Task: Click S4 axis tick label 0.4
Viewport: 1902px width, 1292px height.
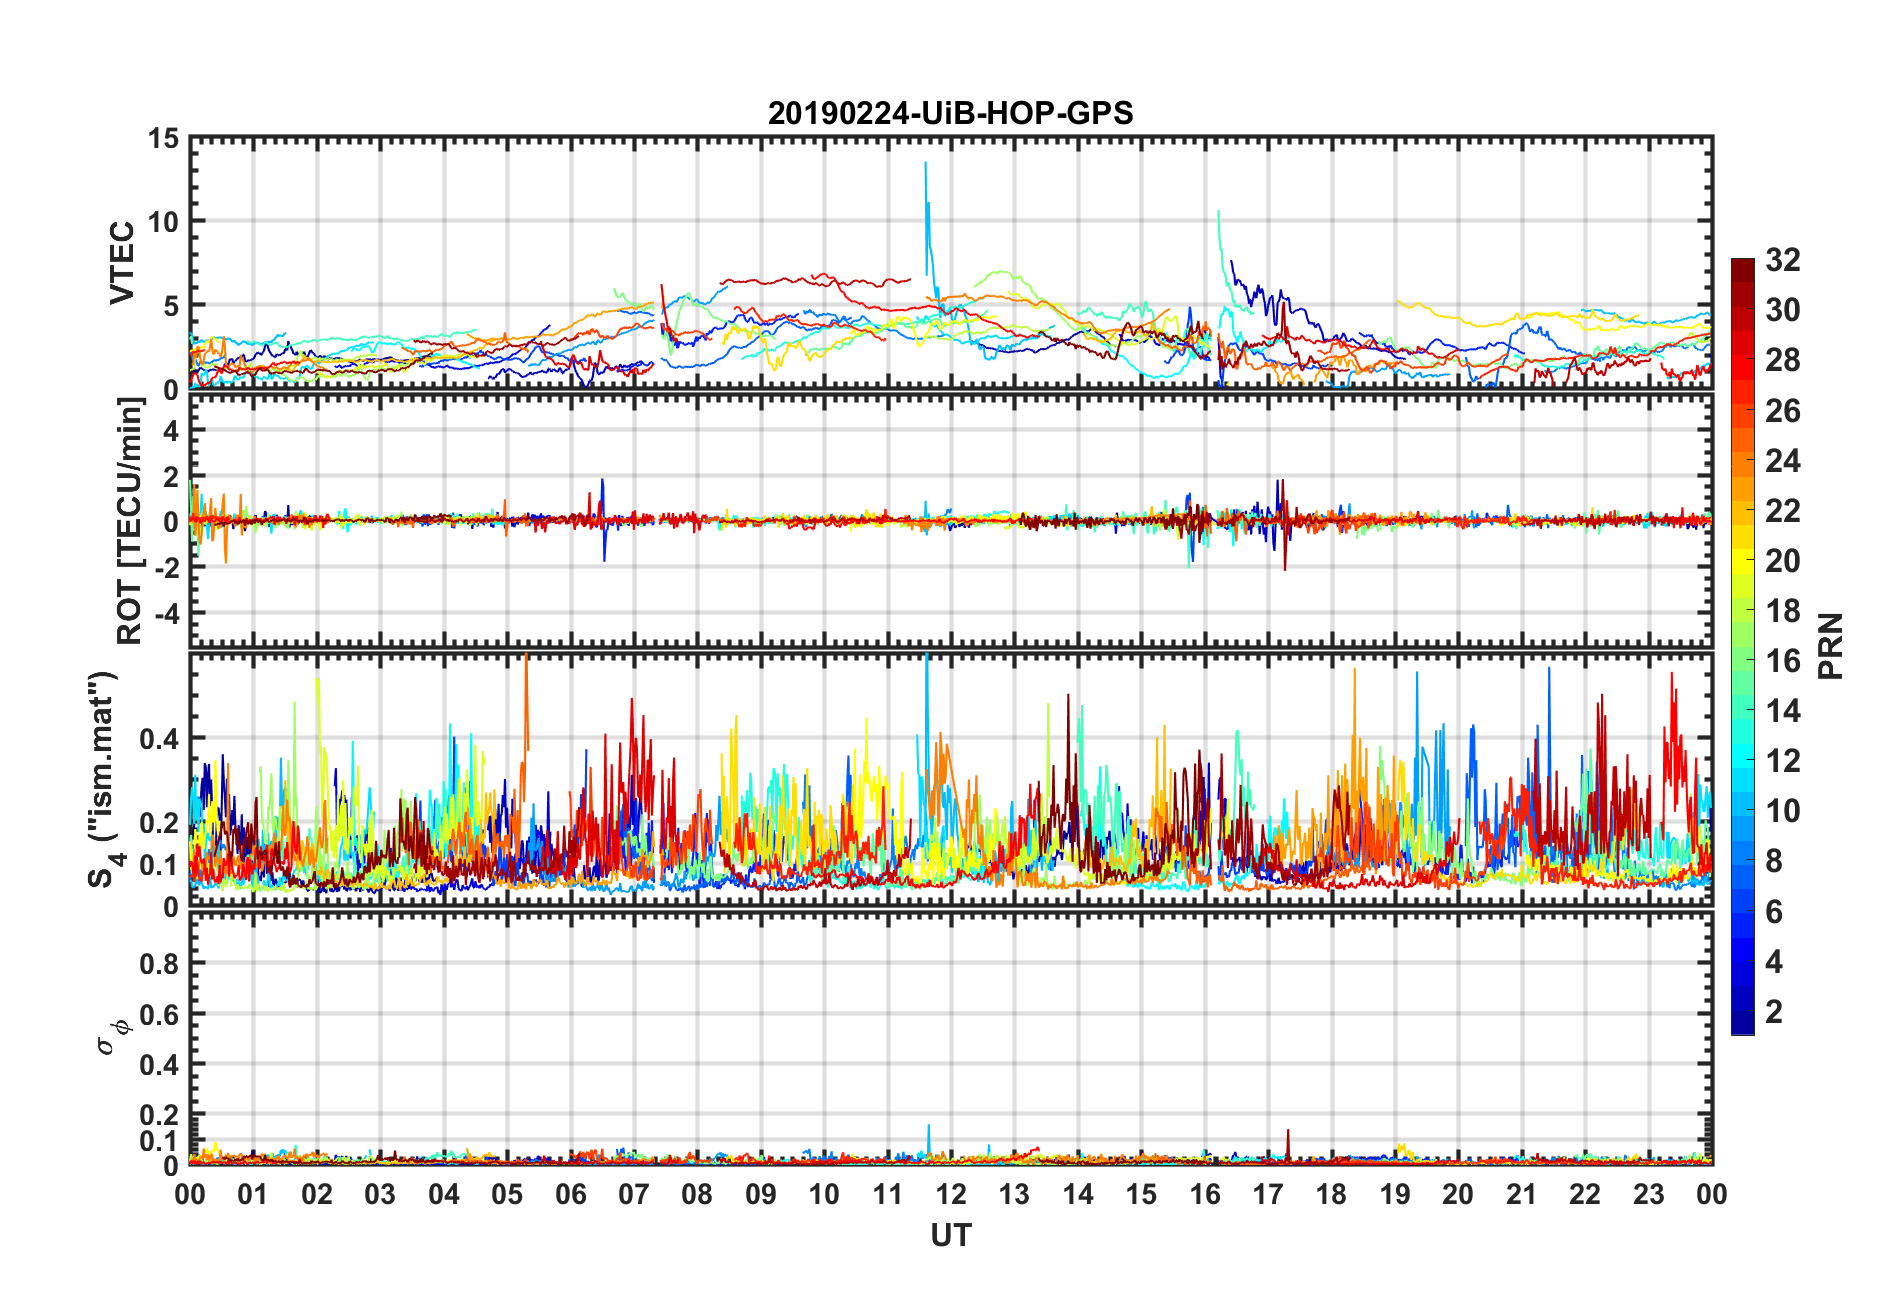Action: point(159,740)
